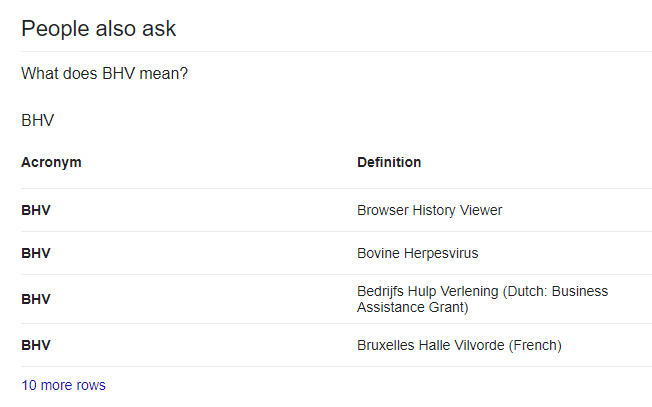Click BHV acronym in Bruxelles Halle Vilvorde row

pyautogui.click(x=36, y=345)
